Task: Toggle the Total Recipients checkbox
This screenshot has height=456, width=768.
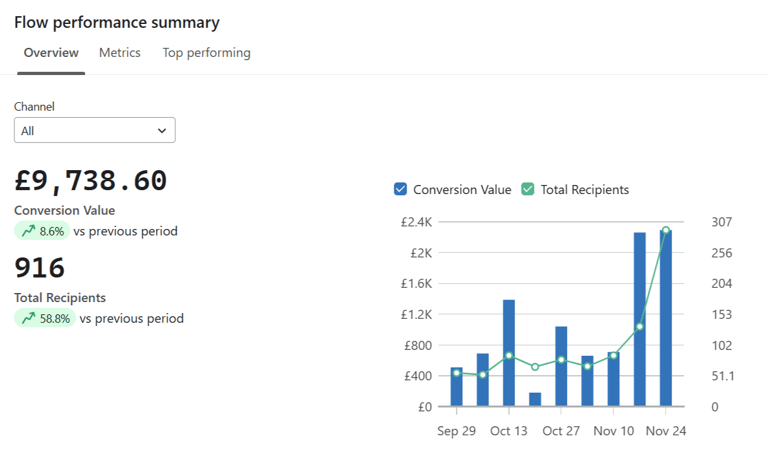Action: [528, 189]
